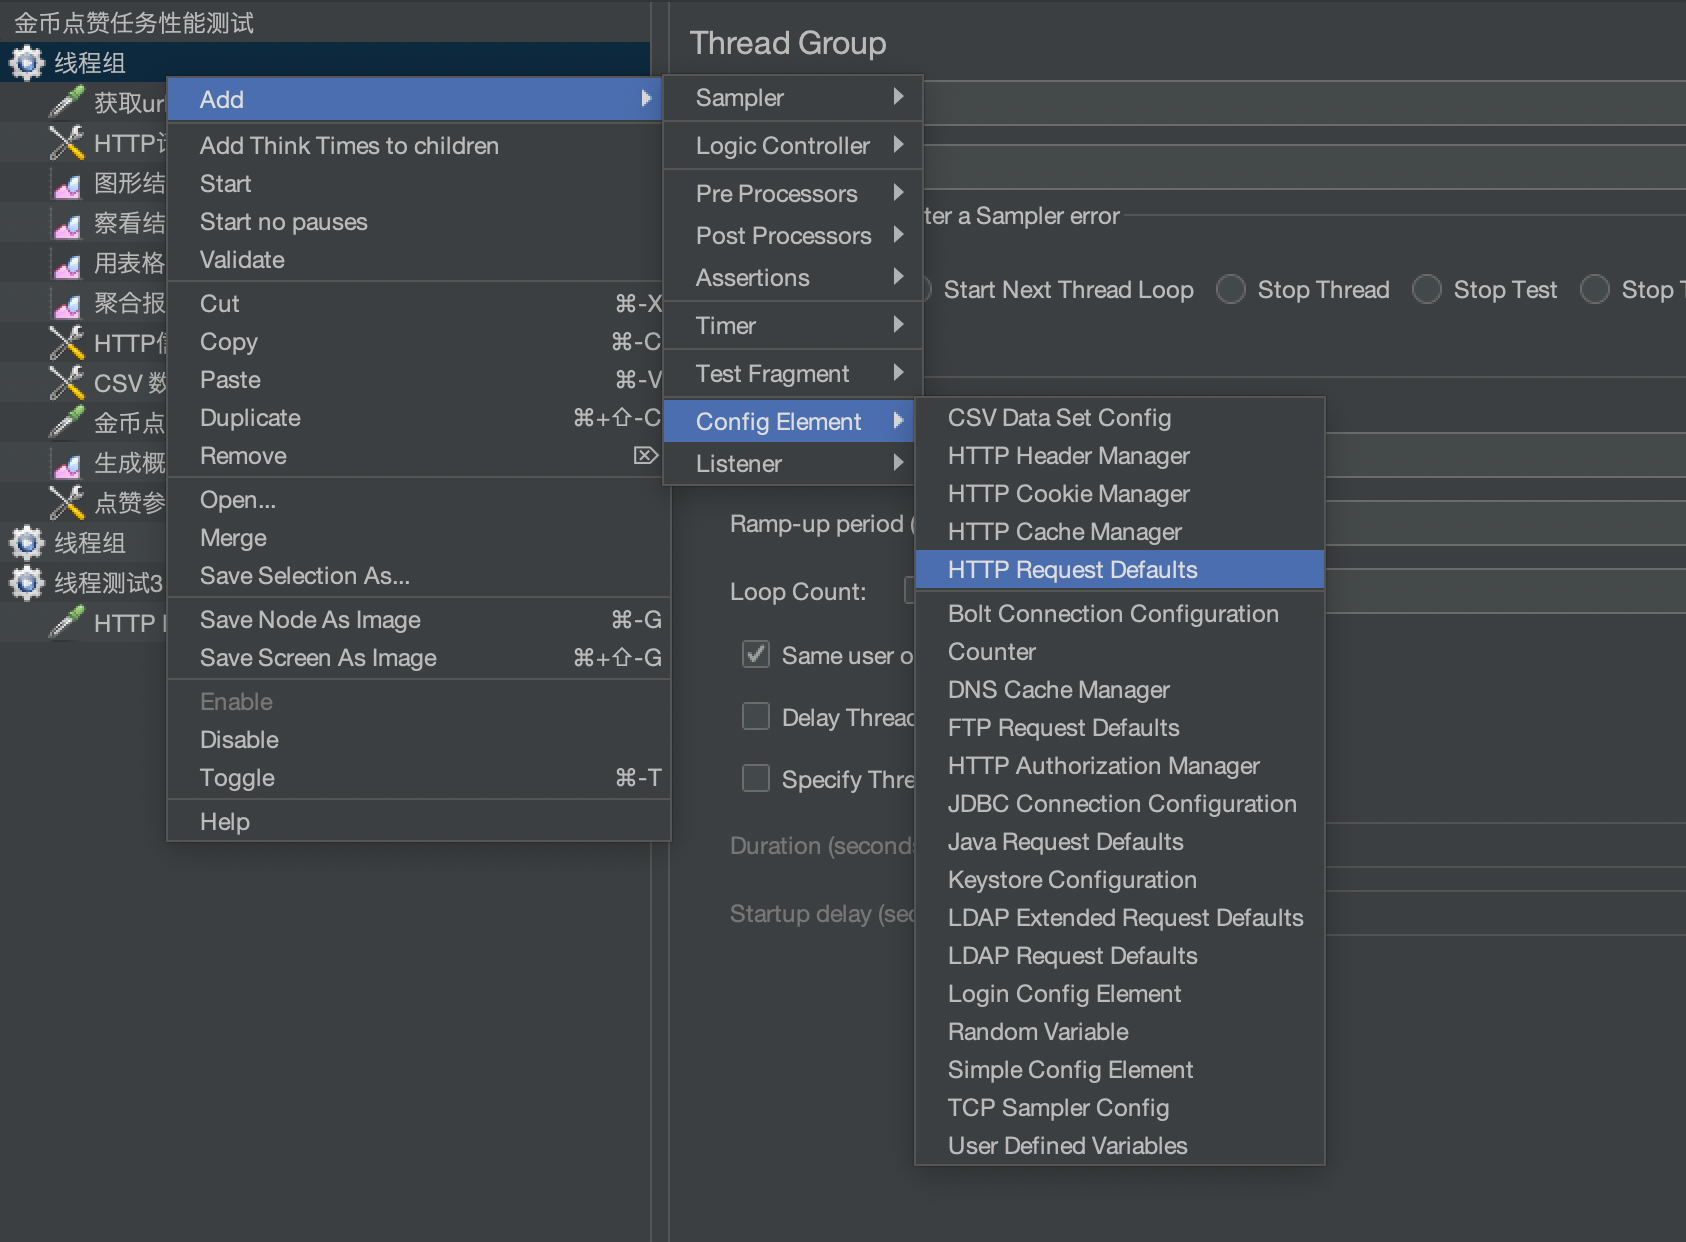1686x1242 pixels.
Task: Click the listener icon next to 生成概
Action: click(67, 464)
